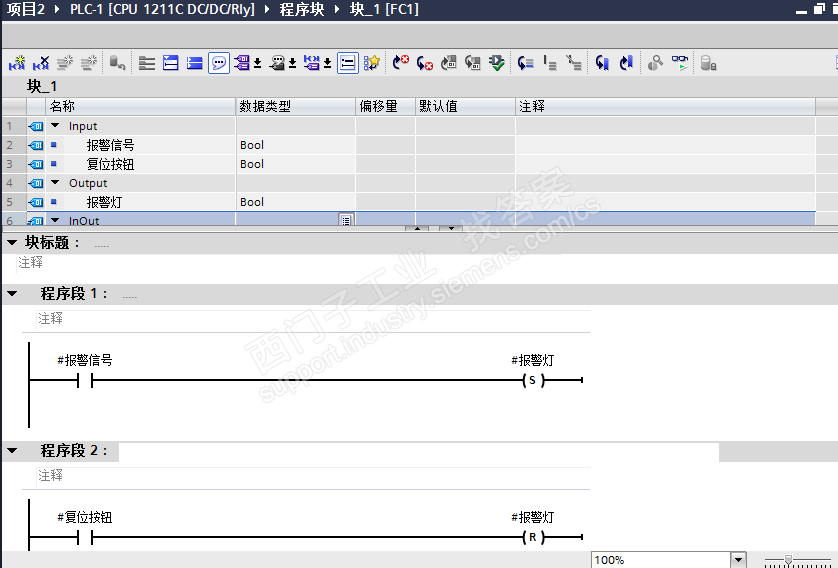This screenshot has height=568, width=838.
Task: Click the crossed-out lines toolbar icon
Action: click(574, 63)
